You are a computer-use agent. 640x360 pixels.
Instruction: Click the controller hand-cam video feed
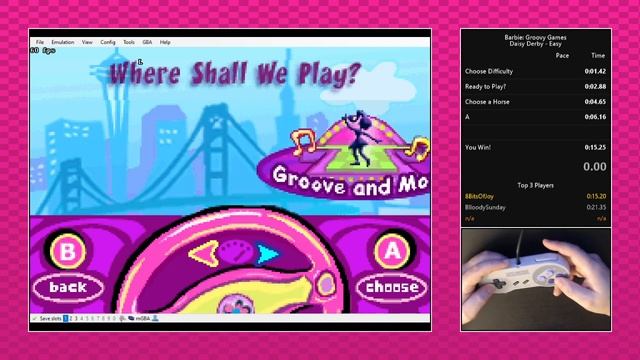pos(536,280)
